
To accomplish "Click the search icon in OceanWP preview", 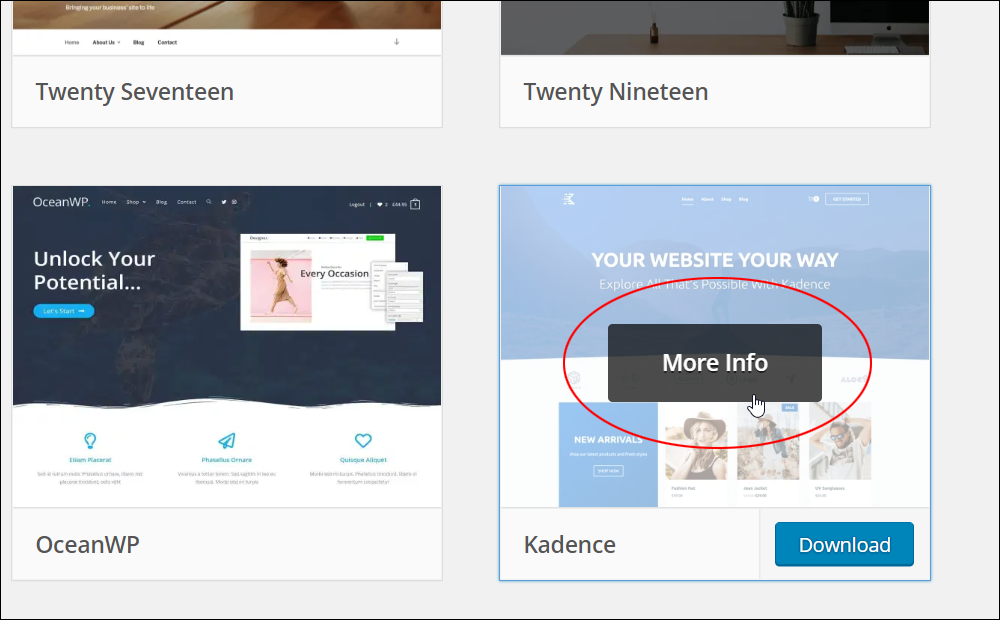I will click(x=209, y=202).
